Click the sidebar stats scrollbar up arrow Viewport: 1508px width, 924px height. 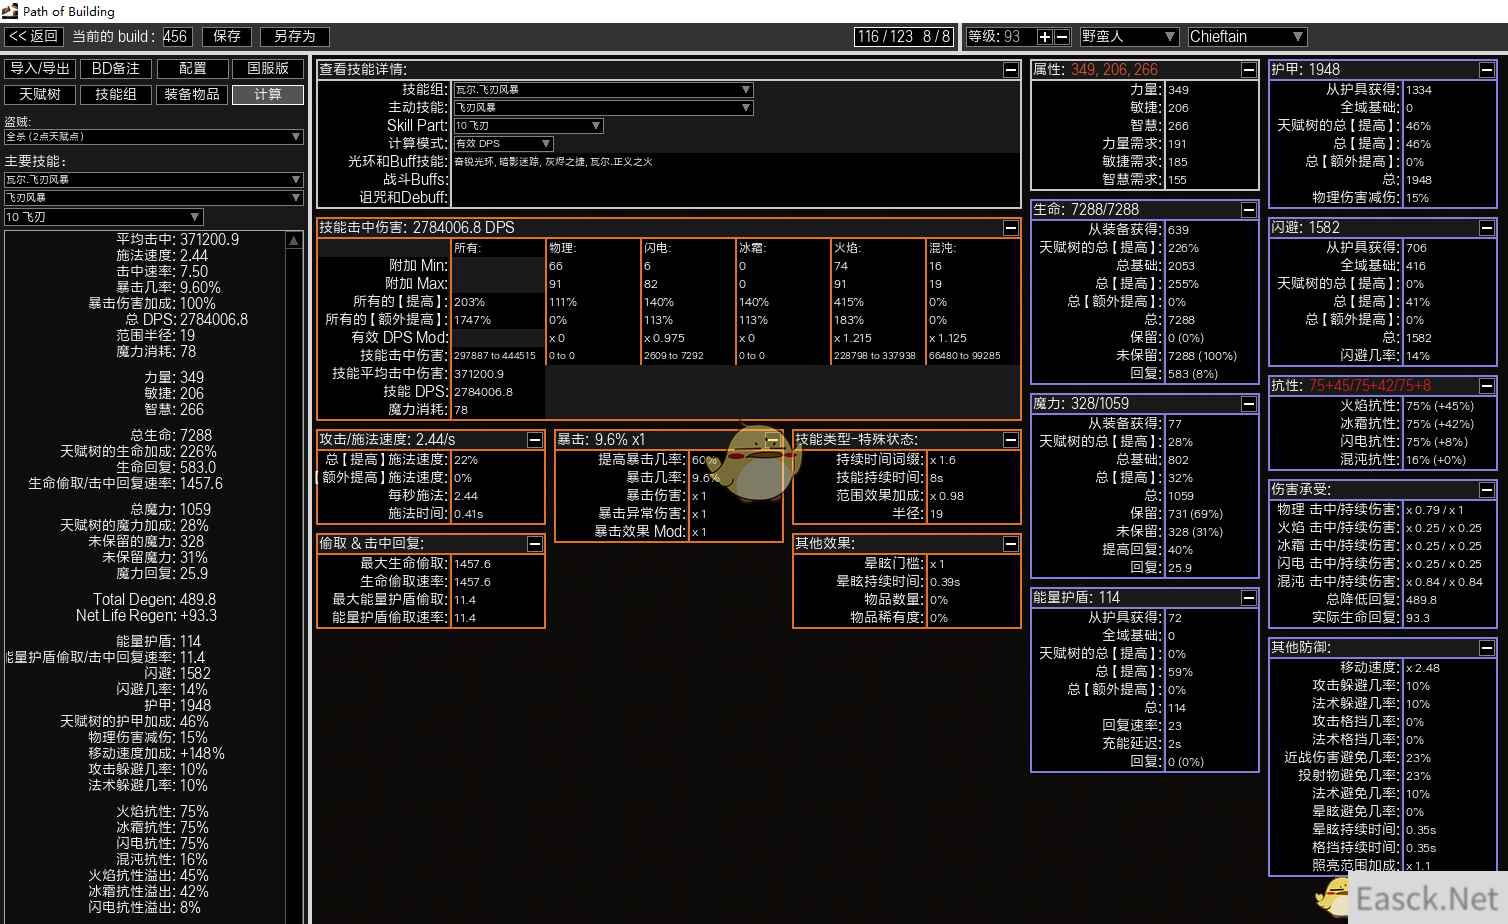(294, 241)
